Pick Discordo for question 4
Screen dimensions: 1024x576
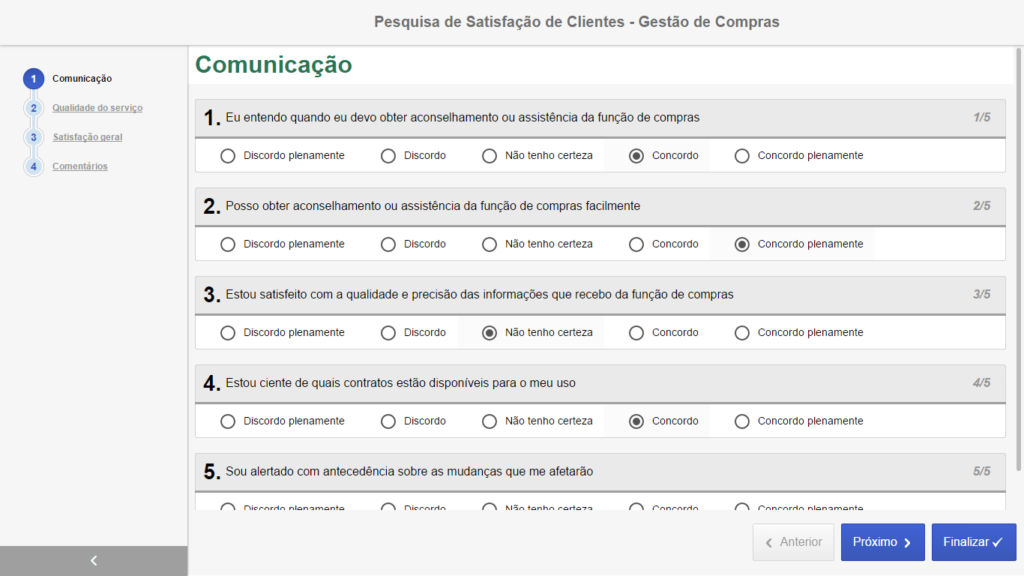click(x=388, y=421)
